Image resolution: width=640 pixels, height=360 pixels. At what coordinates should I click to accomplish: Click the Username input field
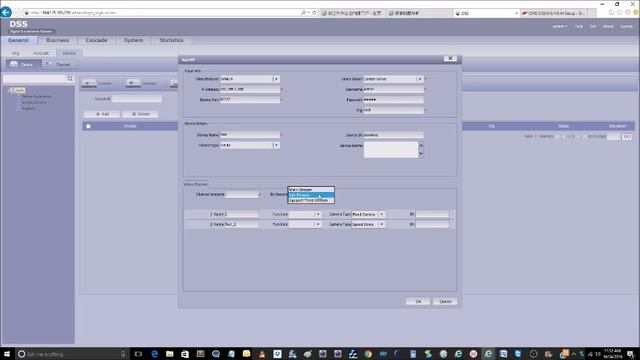(x=393, y=89)
